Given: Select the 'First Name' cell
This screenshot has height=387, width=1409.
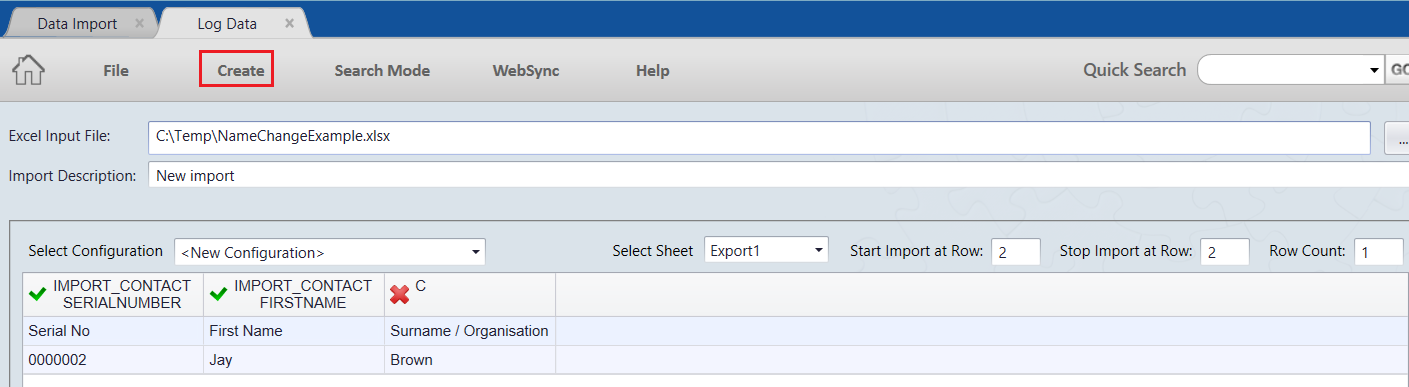Looking at the screenshot, I should [294, 331].
